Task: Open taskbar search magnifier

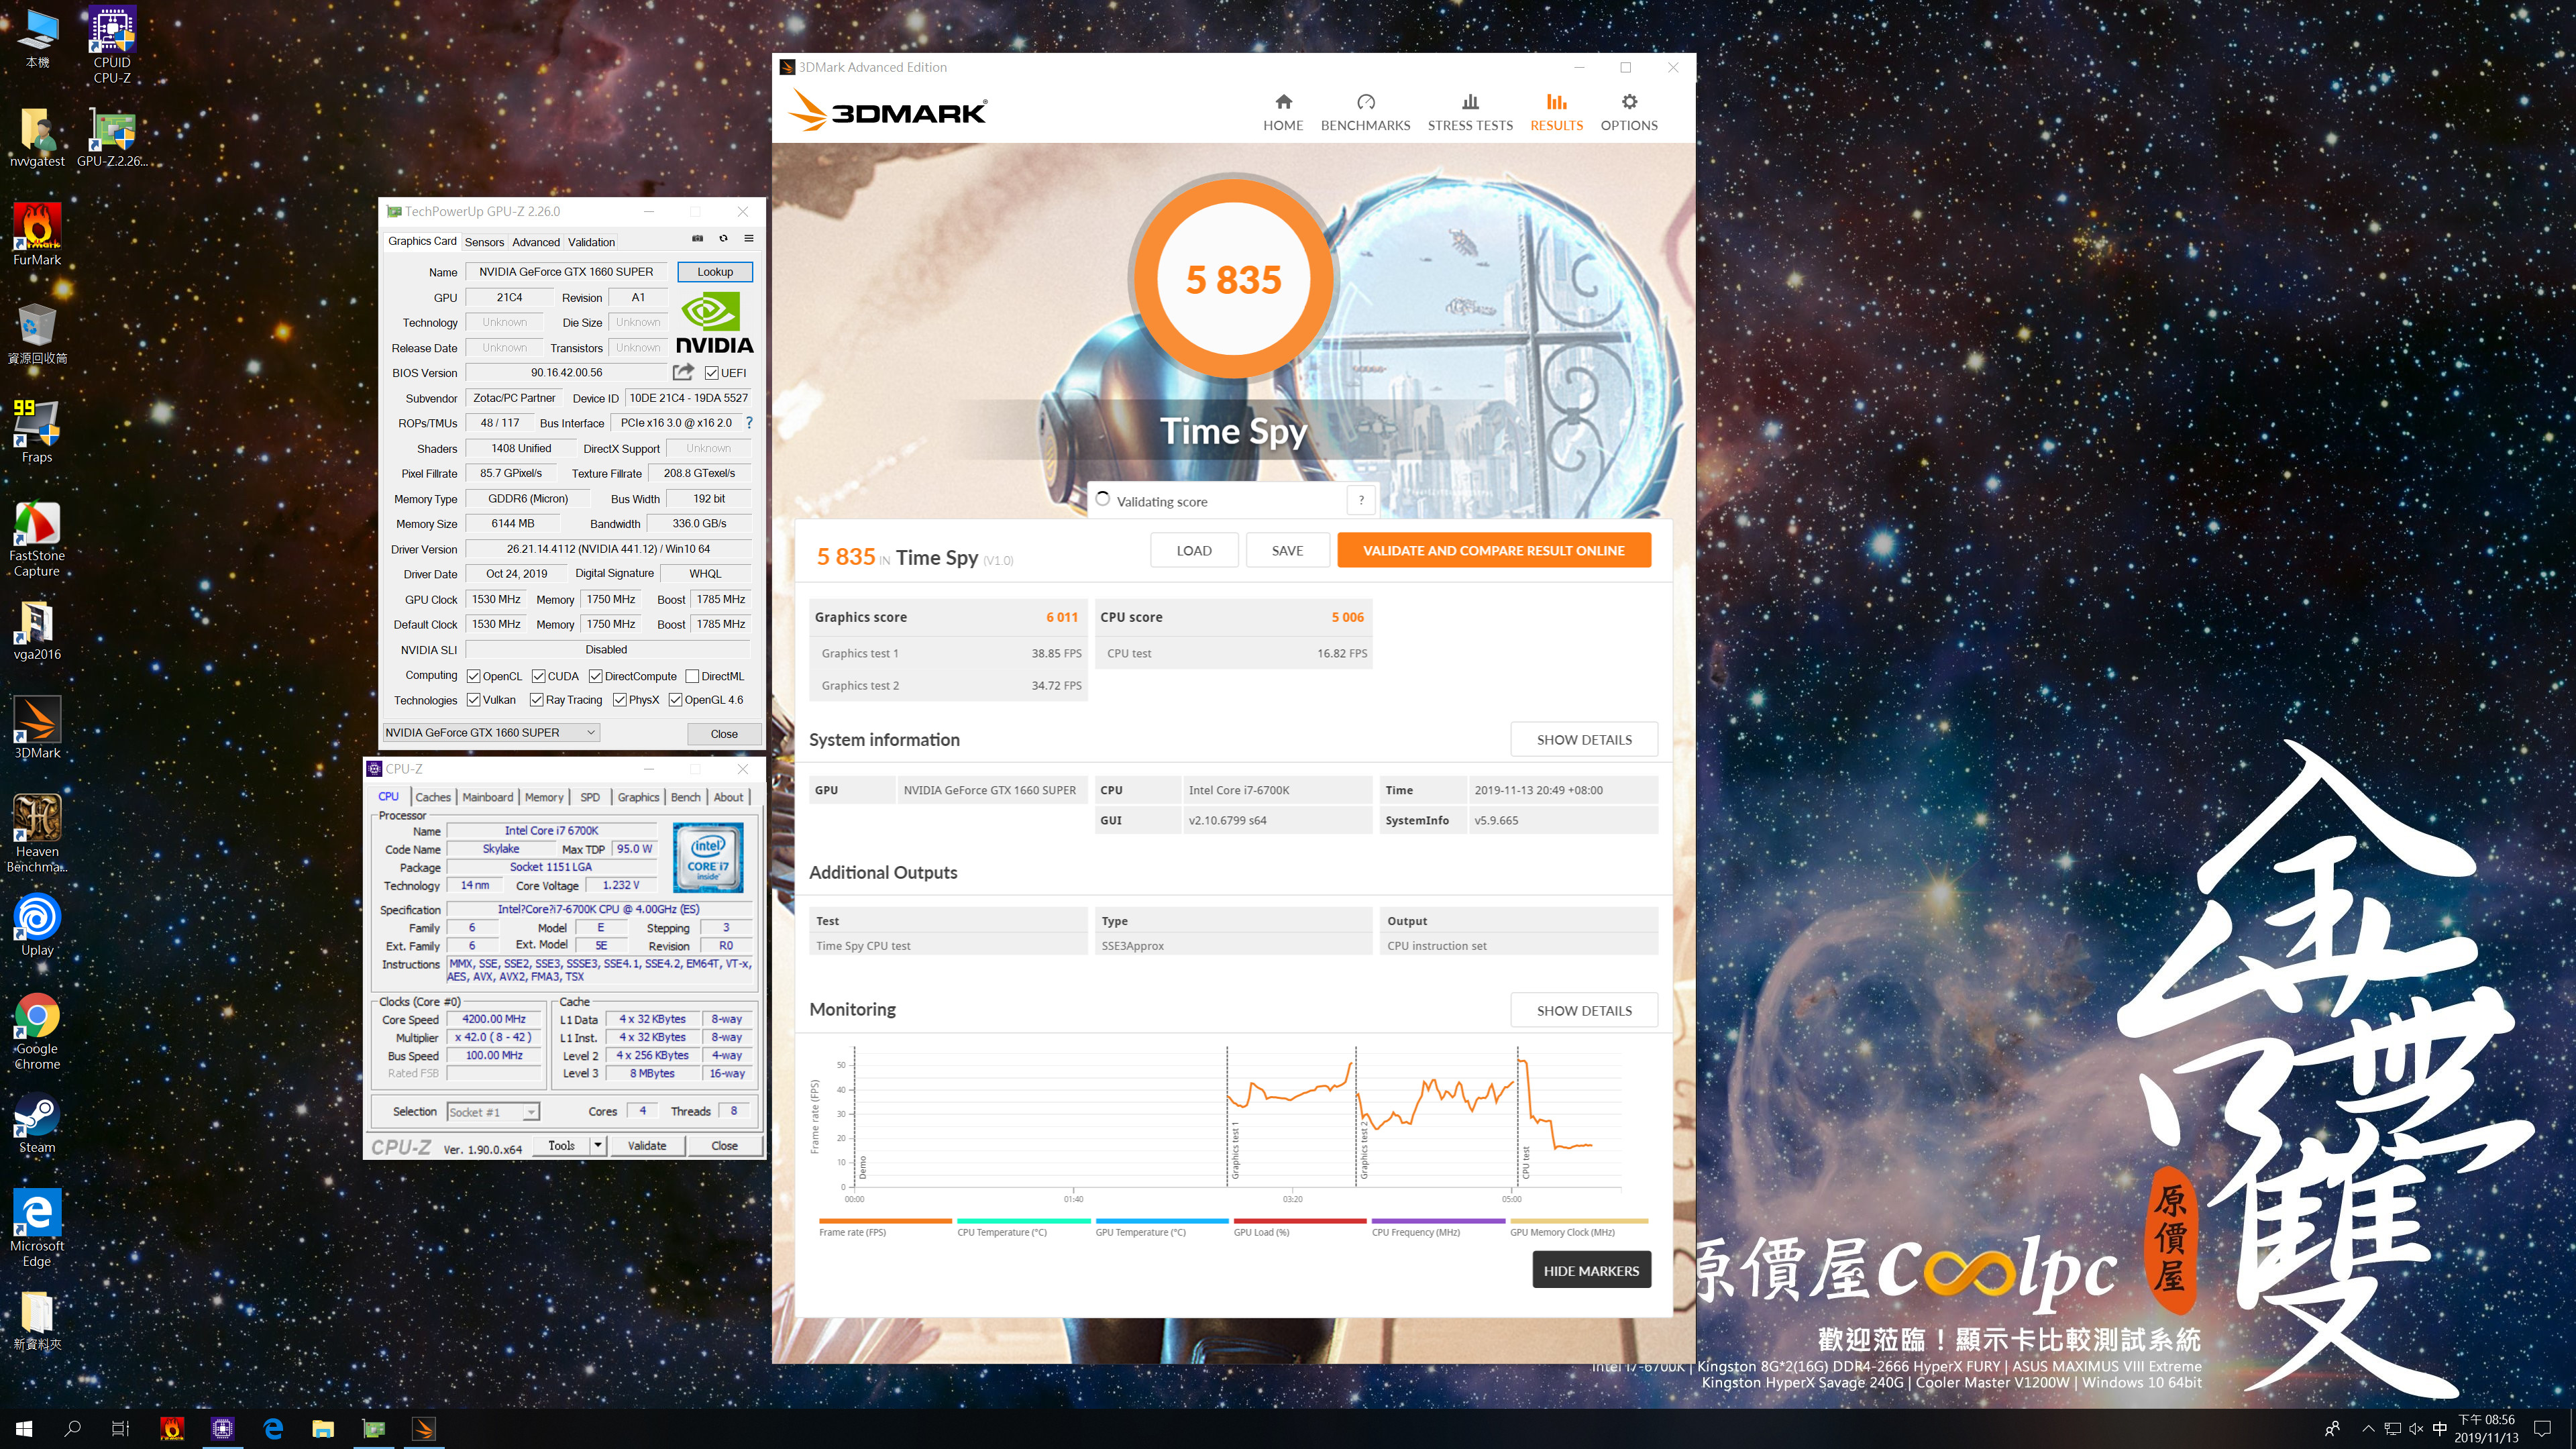Action: [72, 1429]
